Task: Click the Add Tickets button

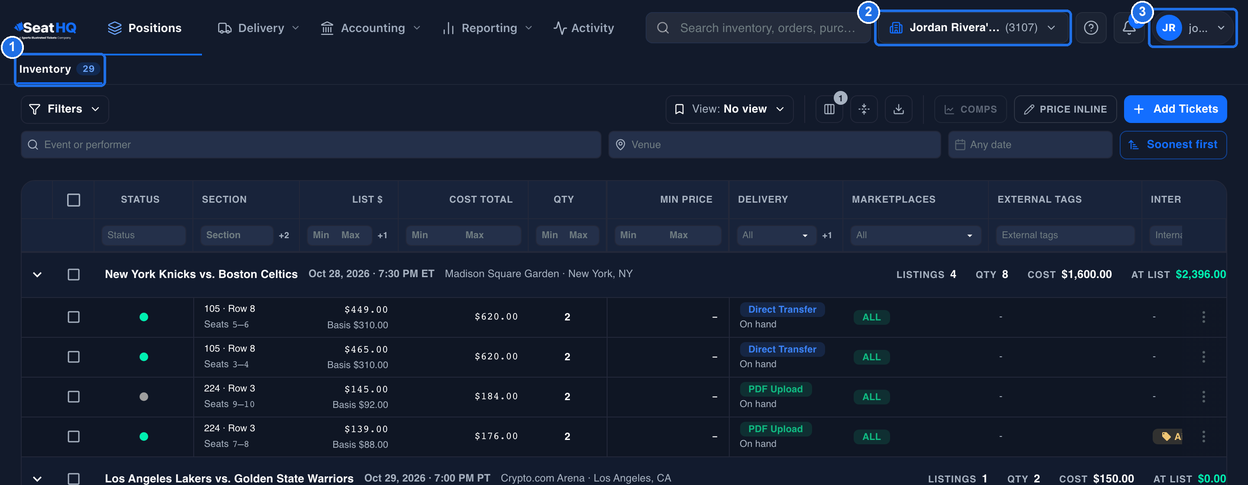Action: (x=1175, y=109)
